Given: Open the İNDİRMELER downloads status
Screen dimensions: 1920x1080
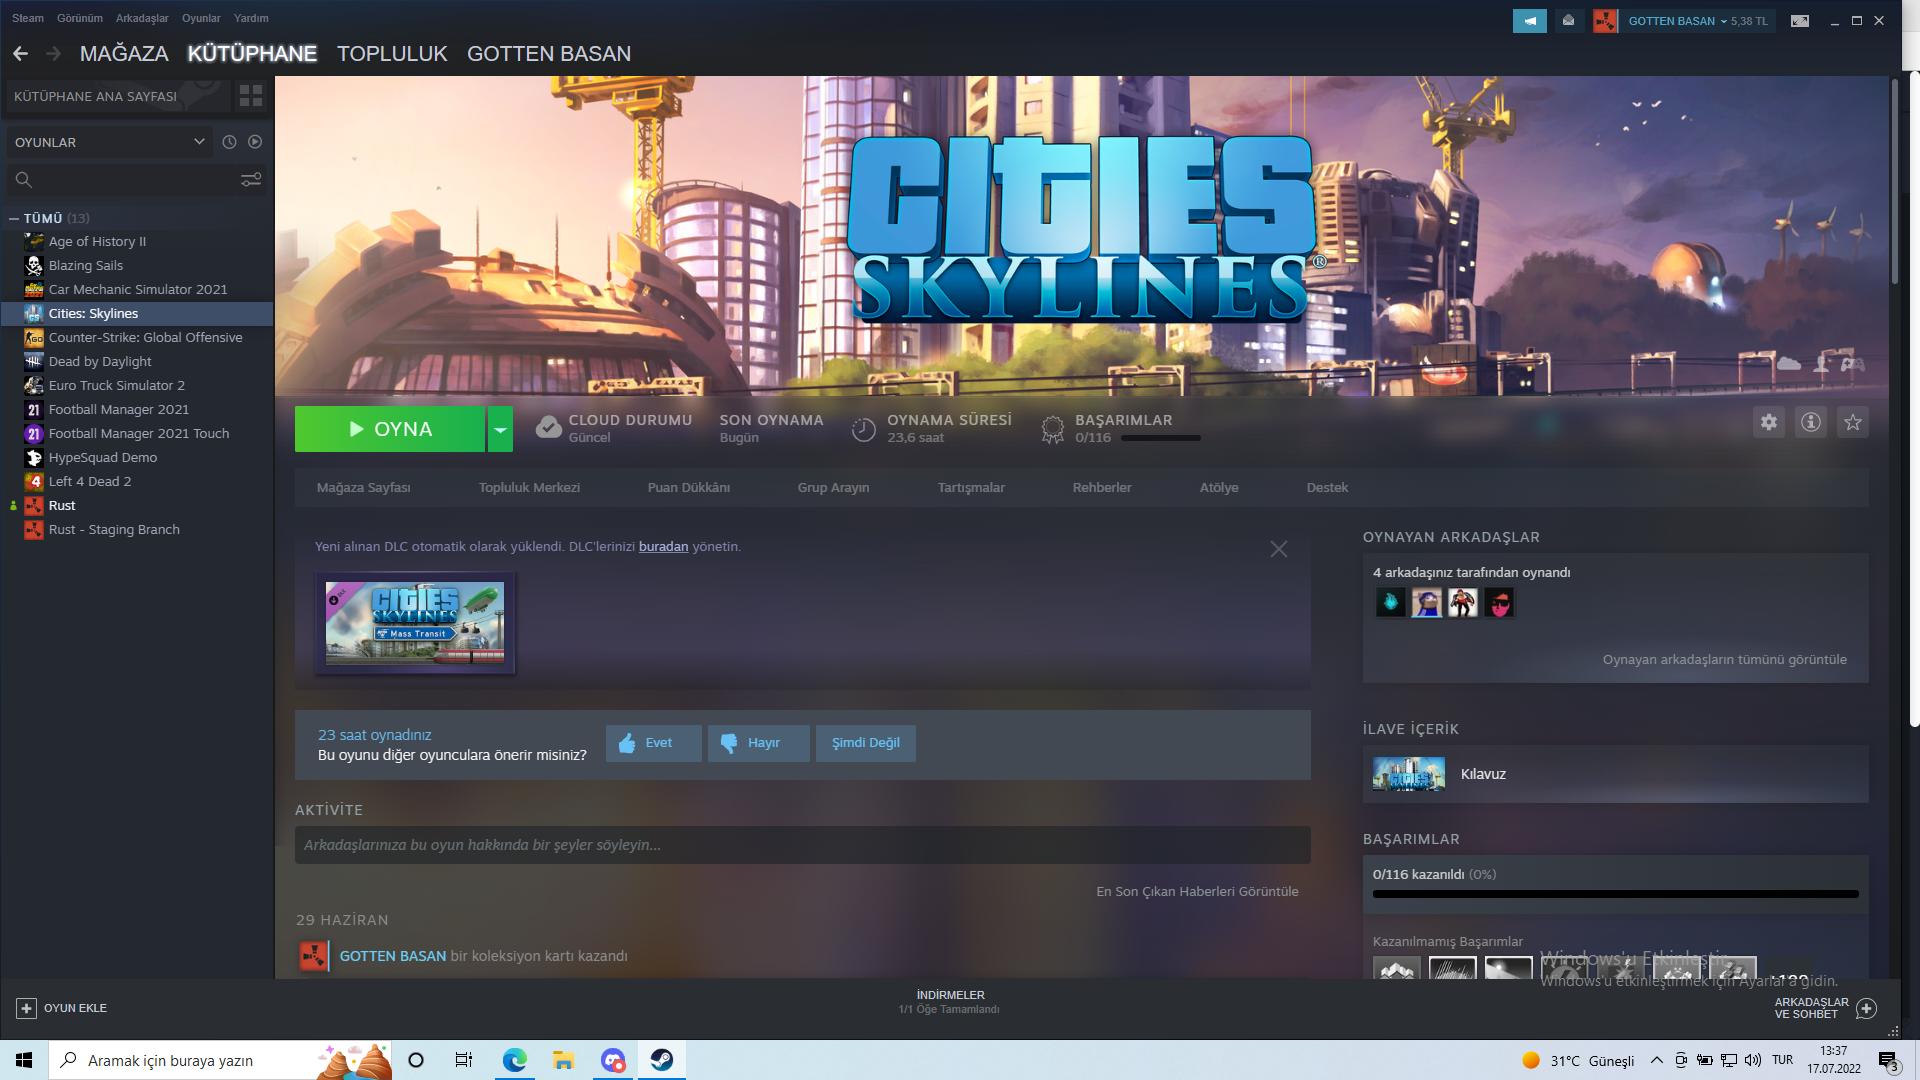Looking at the screenshot, I should pyautogui.click(x=950, y=1002).
